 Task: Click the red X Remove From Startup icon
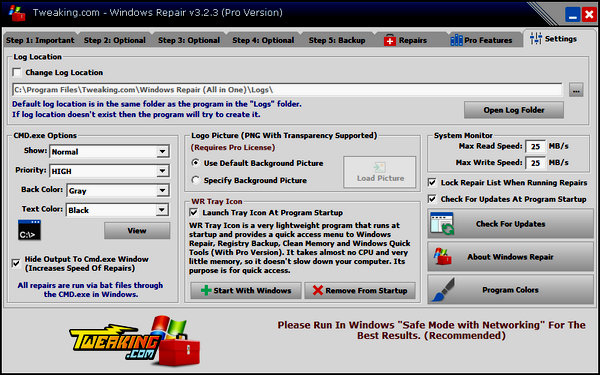318,290
